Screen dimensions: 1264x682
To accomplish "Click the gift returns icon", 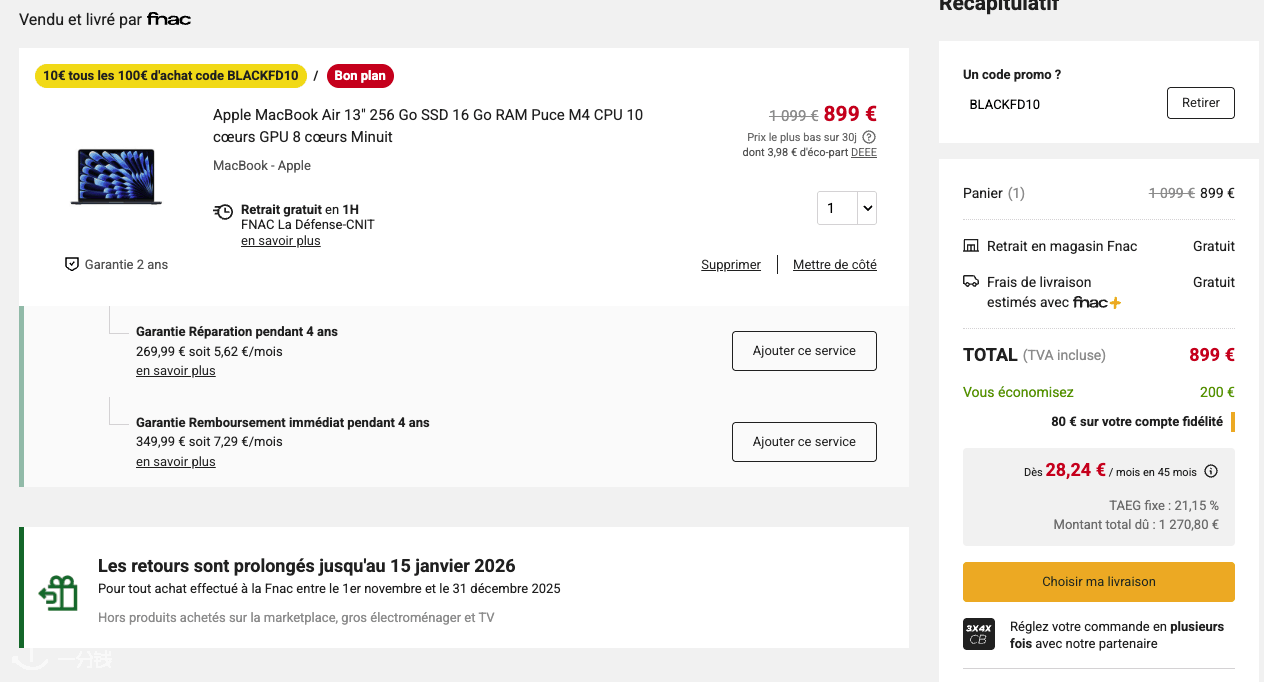I will click(x=58, y=593).
